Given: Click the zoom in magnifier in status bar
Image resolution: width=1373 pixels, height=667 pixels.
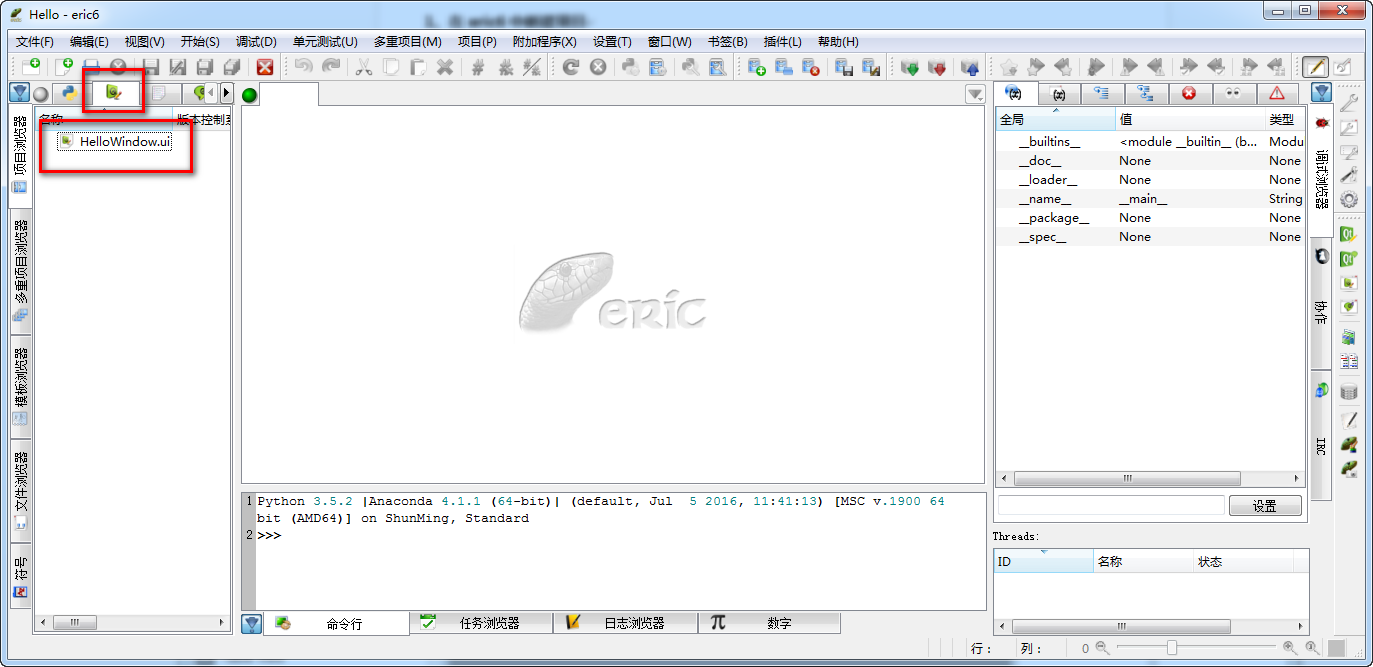Looking at the screenshot, I should click(1290, 648).
